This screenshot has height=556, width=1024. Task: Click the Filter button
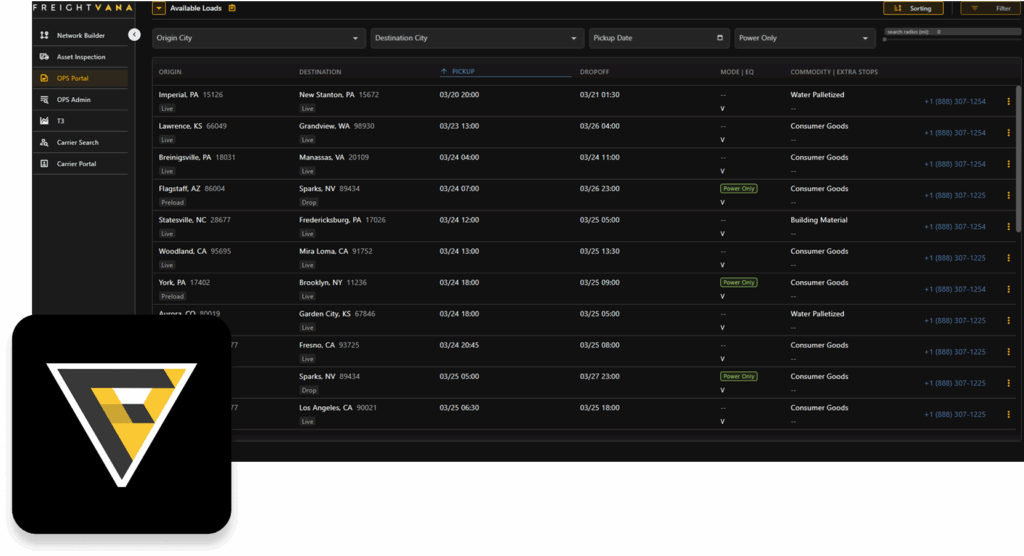(991, 8)
